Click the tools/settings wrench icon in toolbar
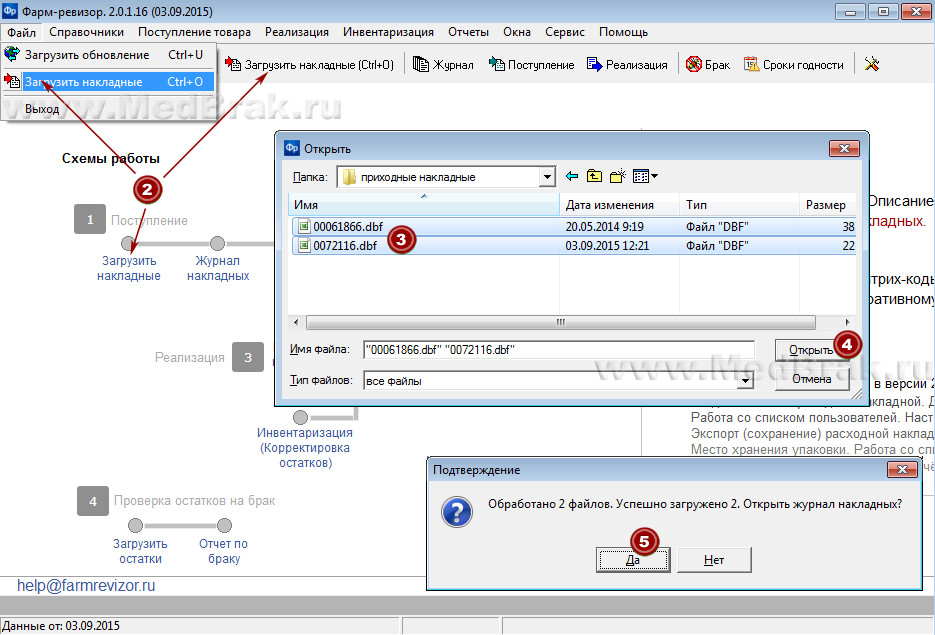 click(872, 64)
